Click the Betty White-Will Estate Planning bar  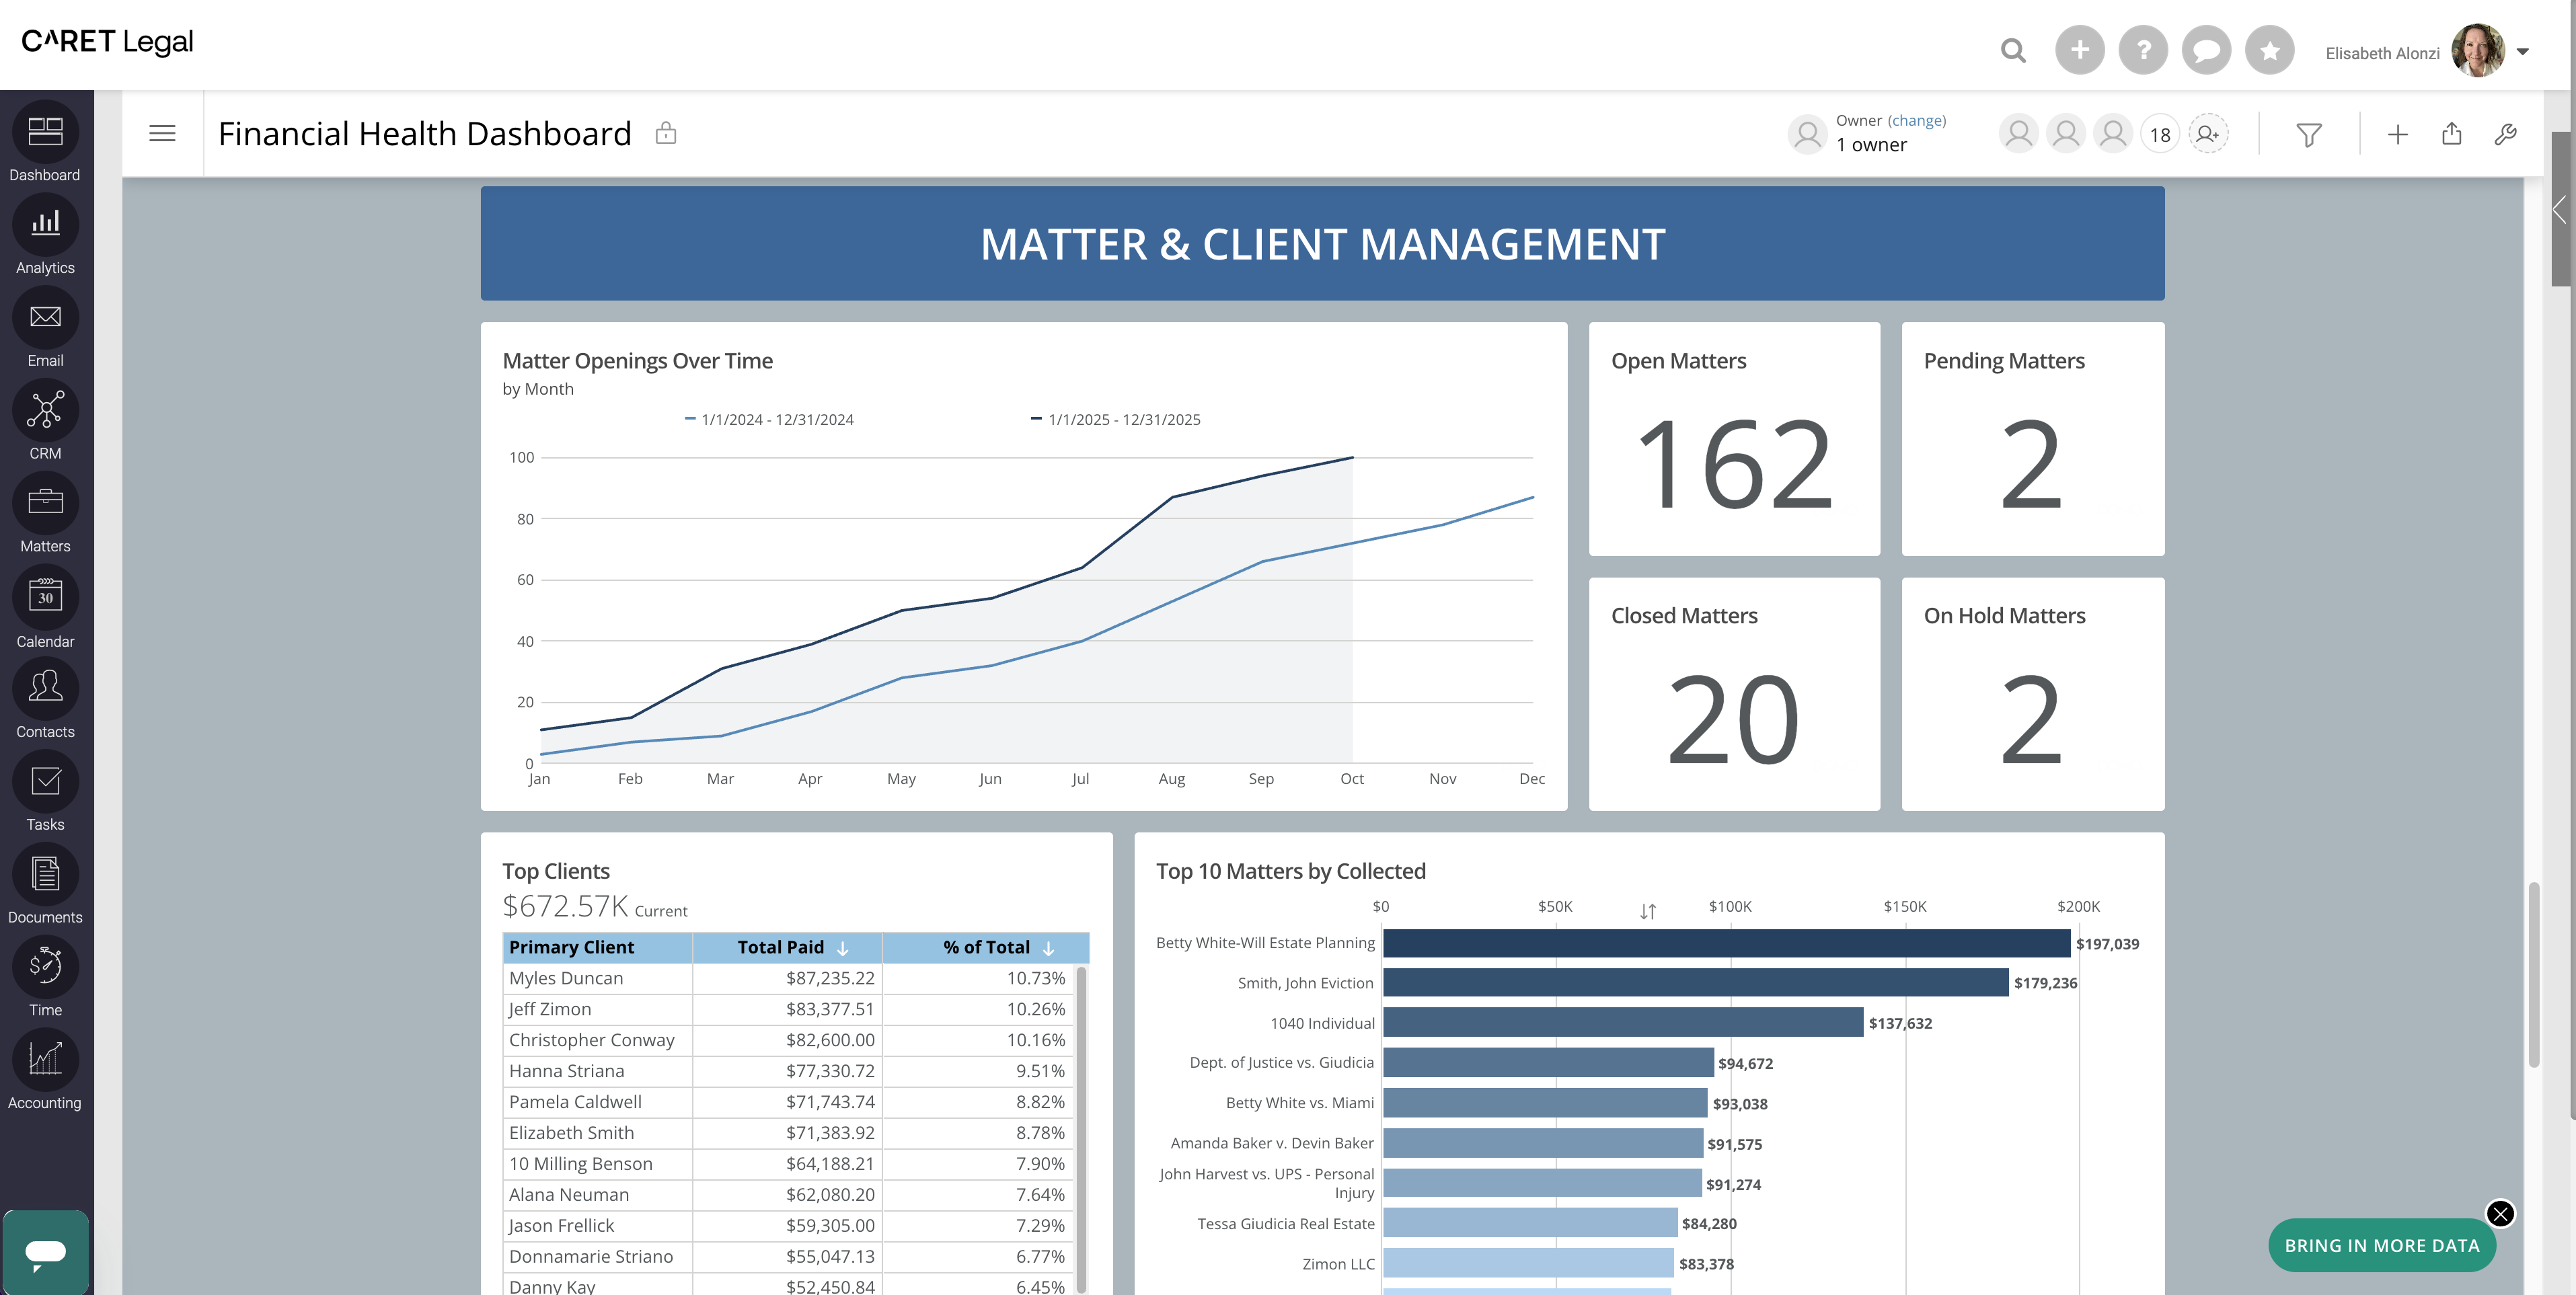(x=1726, y=943)
